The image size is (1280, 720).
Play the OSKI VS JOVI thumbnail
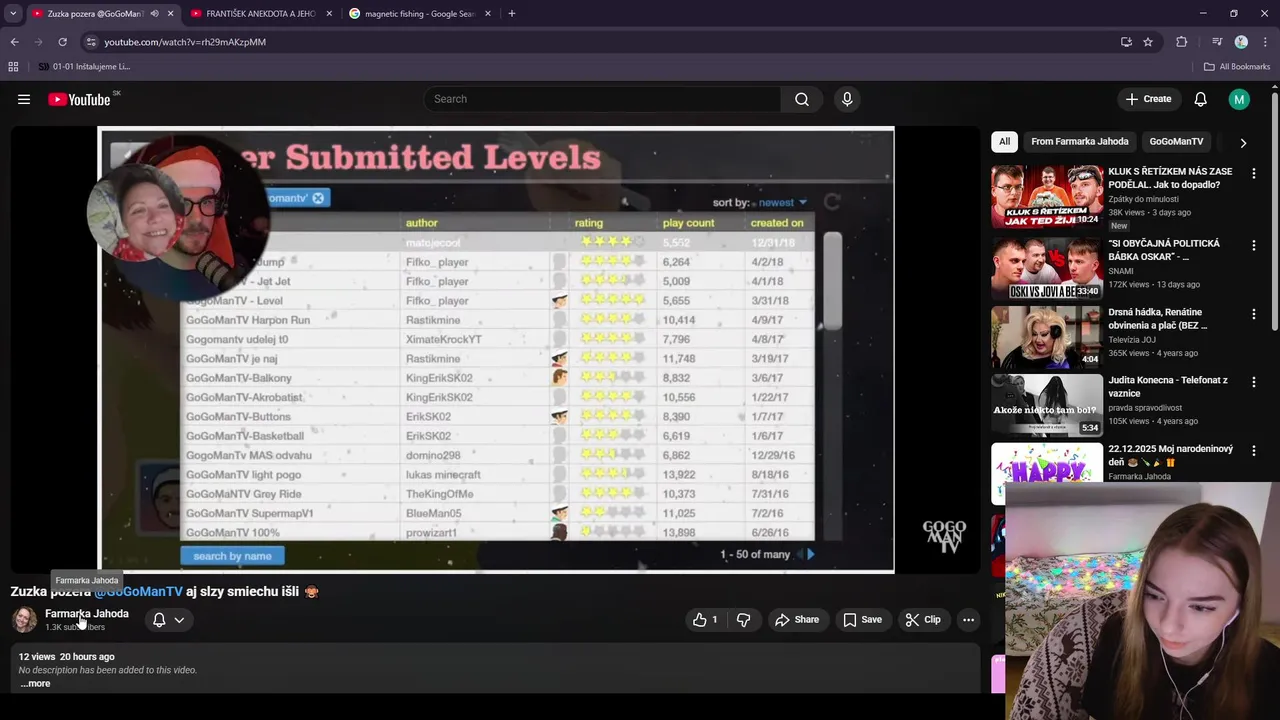[x=1047, y=268]
